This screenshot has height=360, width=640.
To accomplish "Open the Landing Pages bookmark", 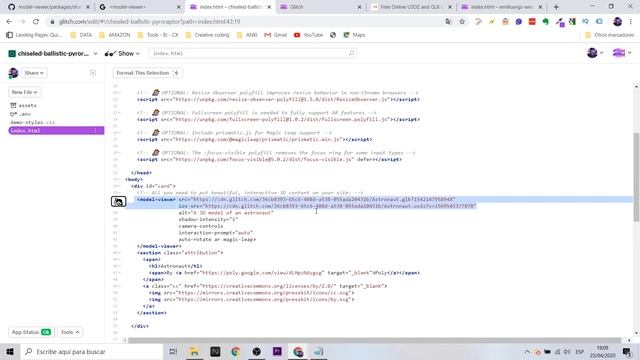I will point(34,35).
